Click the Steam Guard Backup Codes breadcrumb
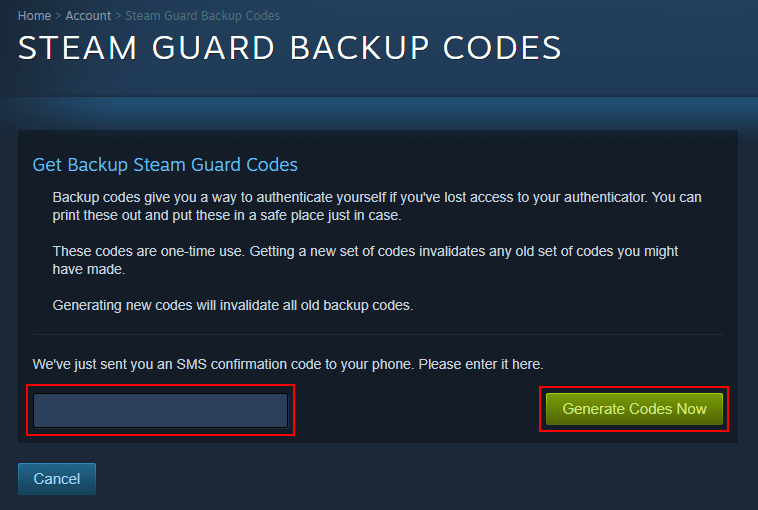This screenshot has width=758, height=510. point(201,16)
